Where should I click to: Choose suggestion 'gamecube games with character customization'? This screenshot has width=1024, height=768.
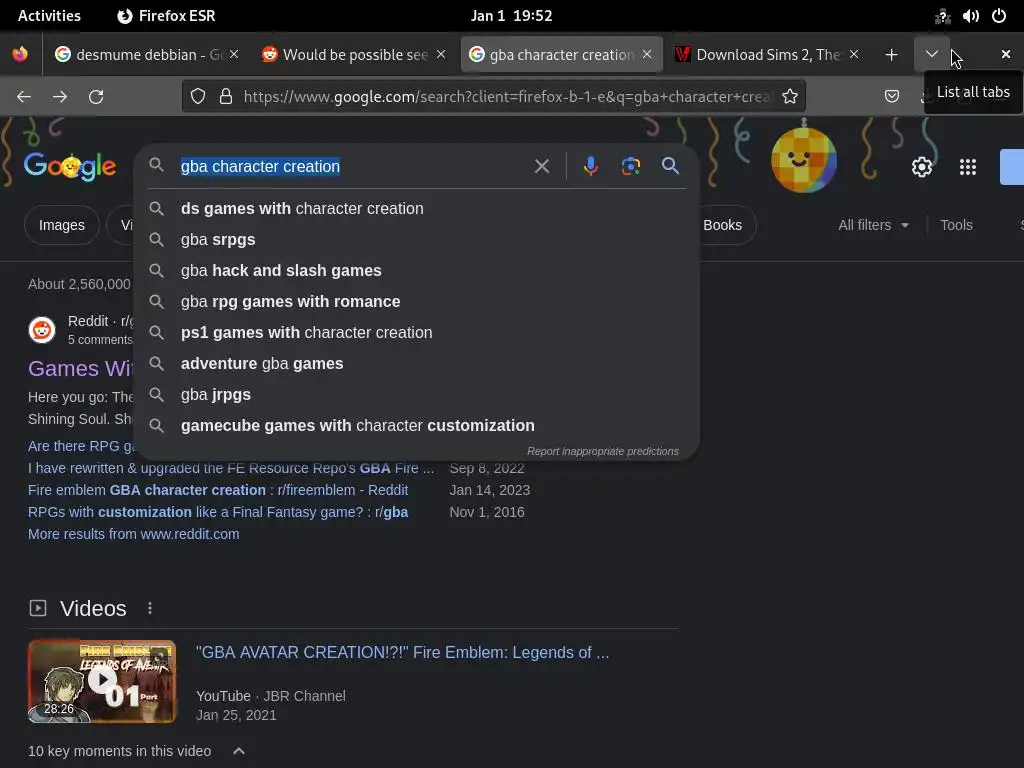click(x=417, y=426)
